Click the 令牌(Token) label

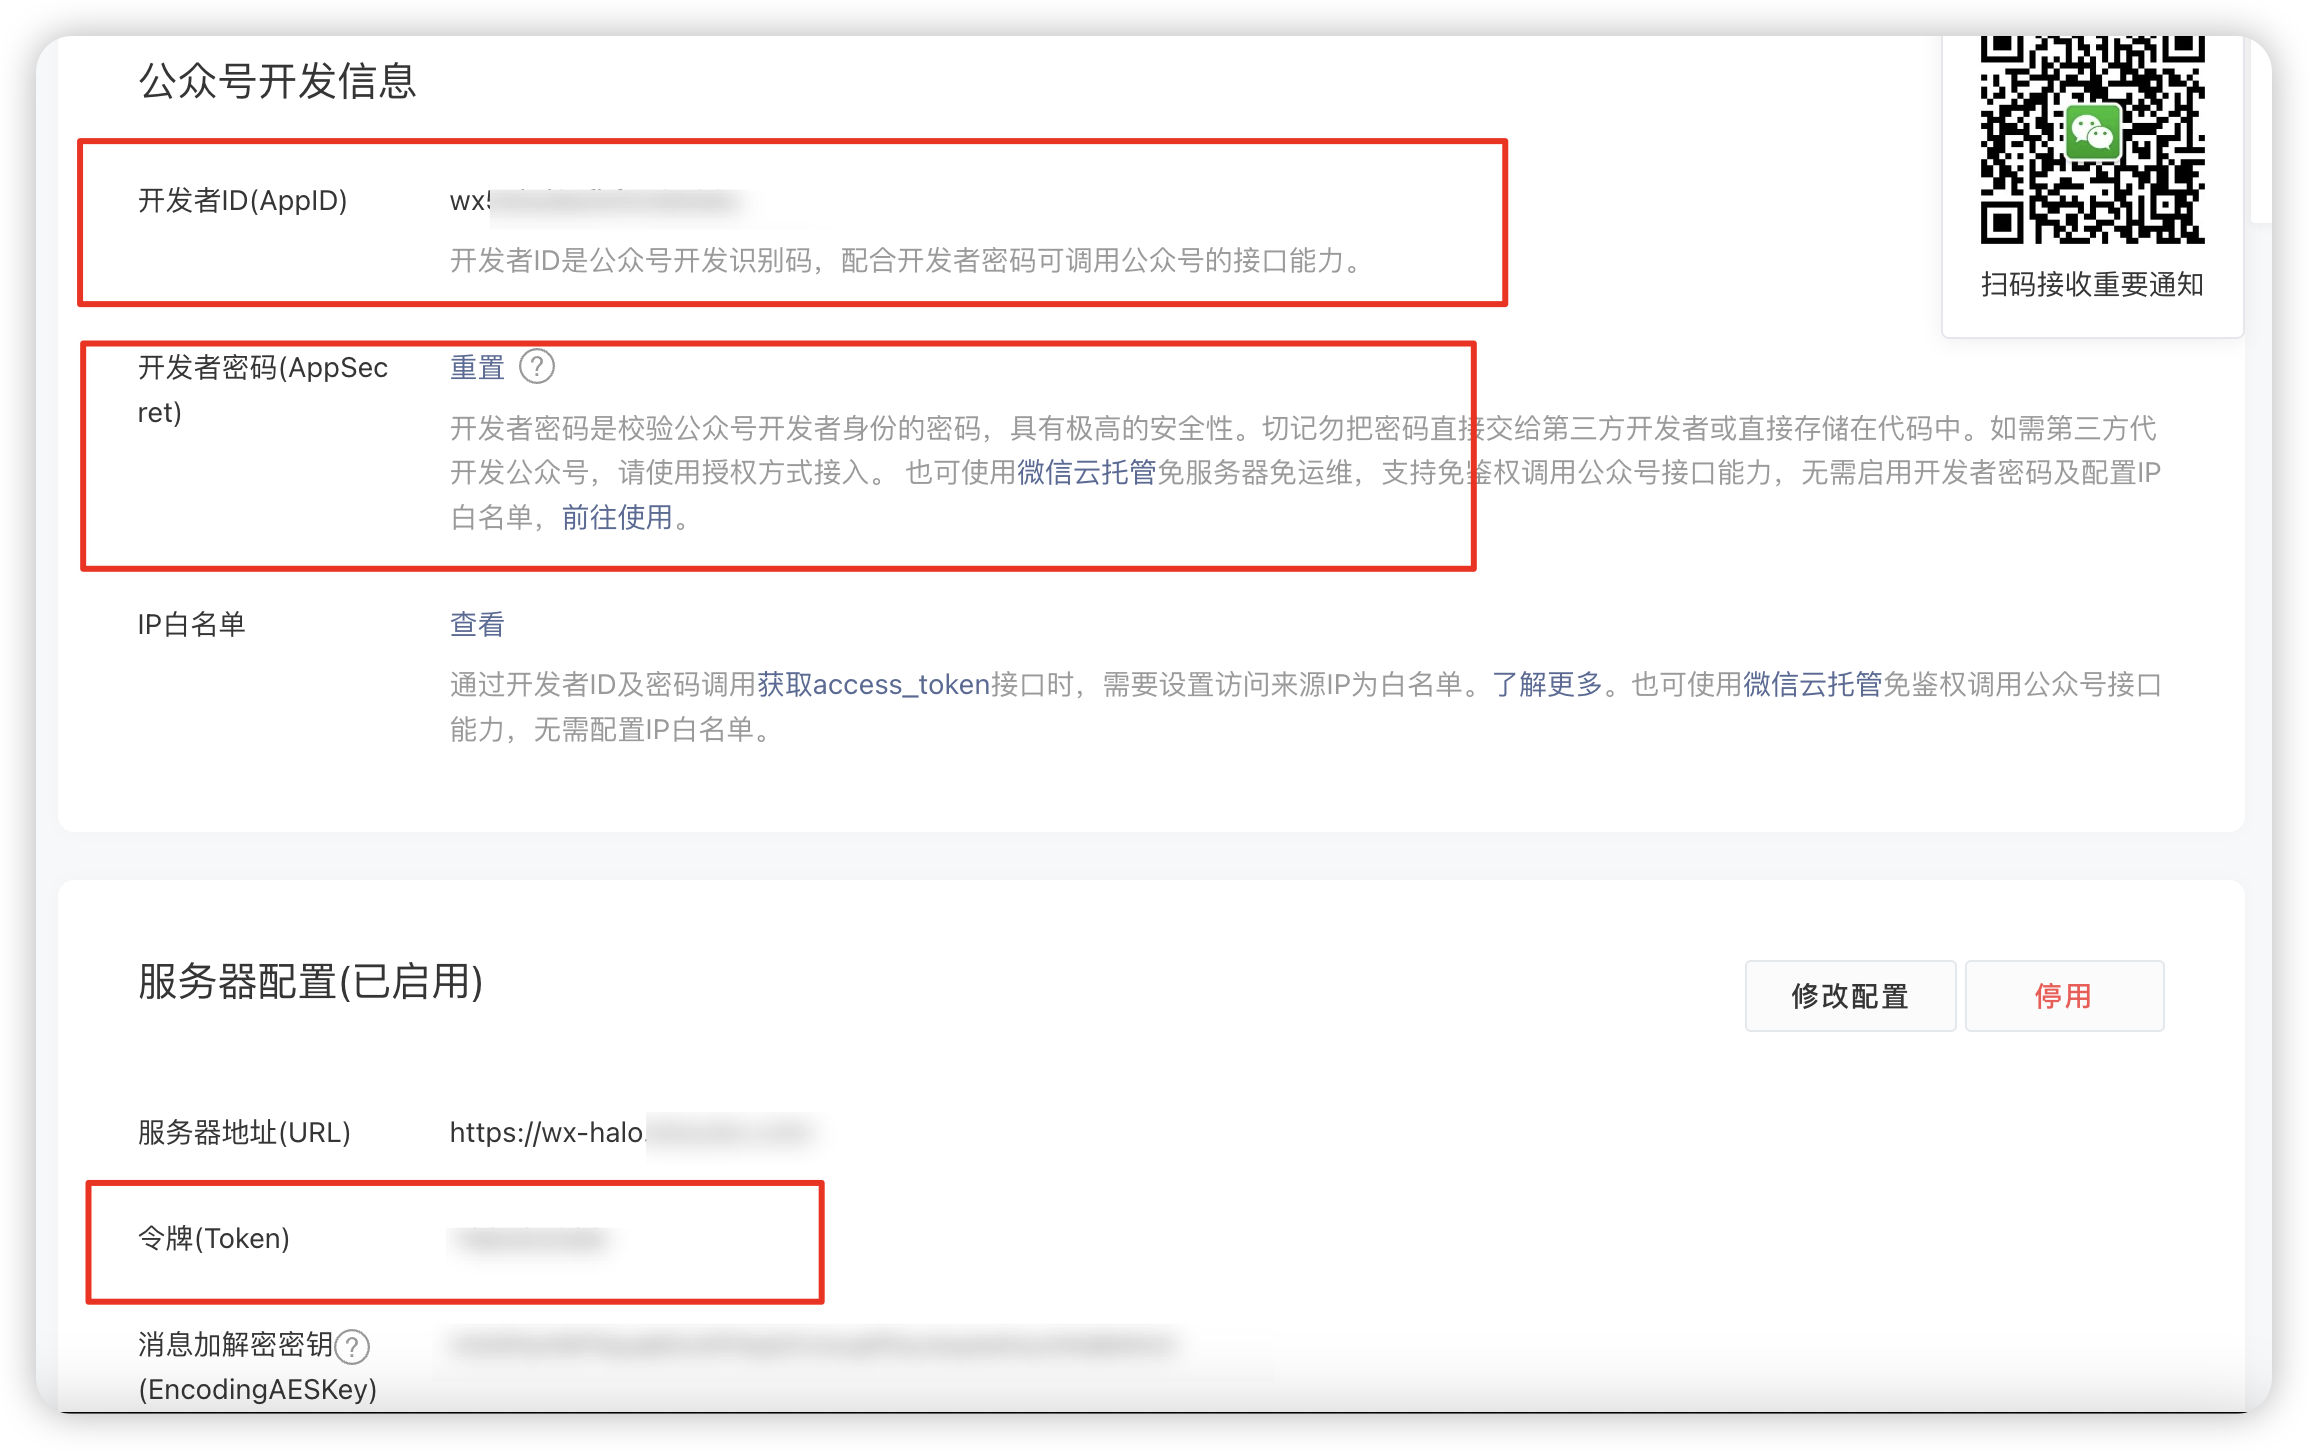[x=213, y=1238]
